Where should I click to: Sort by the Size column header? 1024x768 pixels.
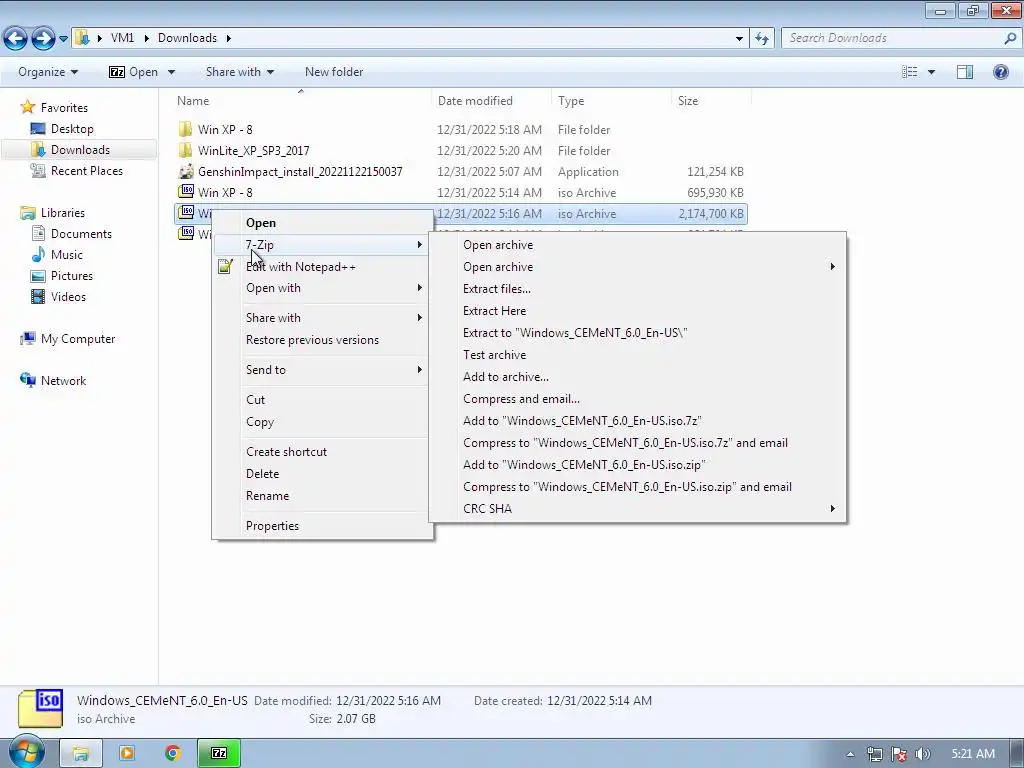coord(711,101)
